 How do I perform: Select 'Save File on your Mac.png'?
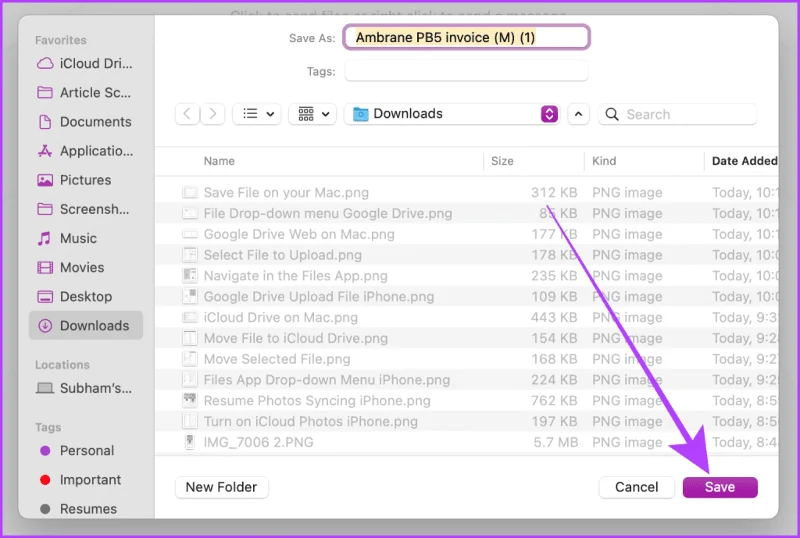point(467,192)
